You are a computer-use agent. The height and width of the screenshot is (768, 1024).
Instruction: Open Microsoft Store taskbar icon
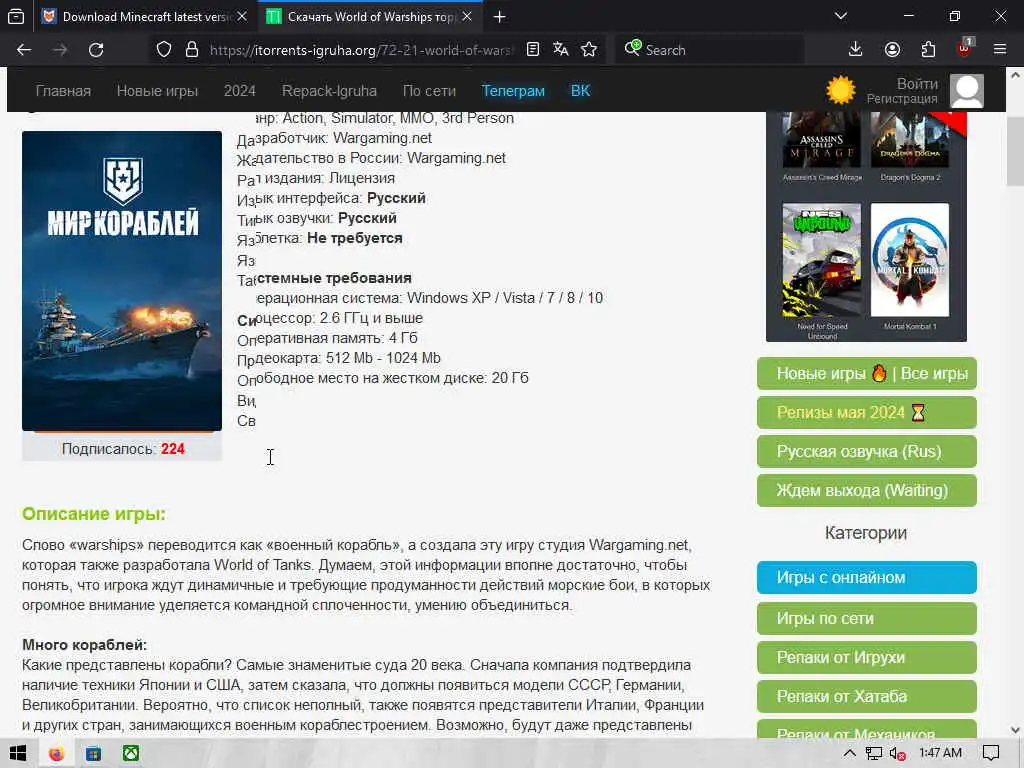click(x=93, y=754)
